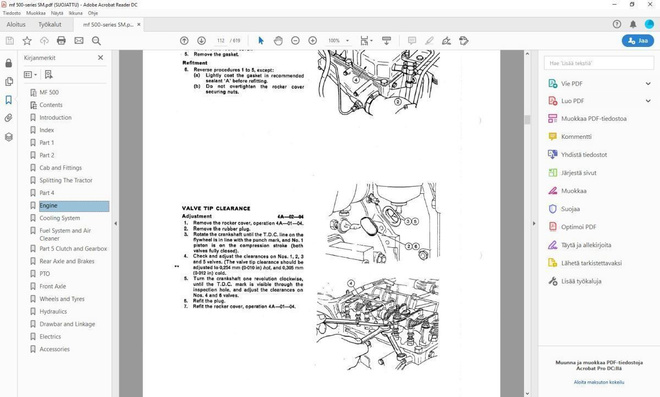Zoom in with plus icon
The width and height of the screenshot is (660, 397).
(x=313, y=41)
